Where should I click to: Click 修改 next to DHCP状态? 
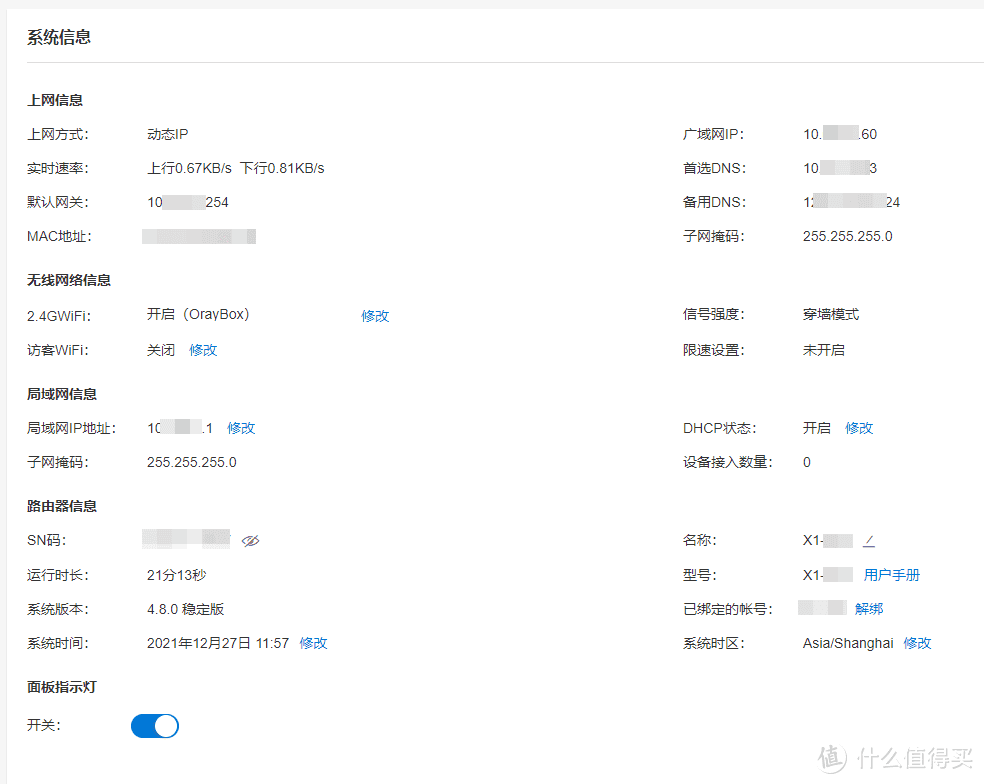pos(858,427)
